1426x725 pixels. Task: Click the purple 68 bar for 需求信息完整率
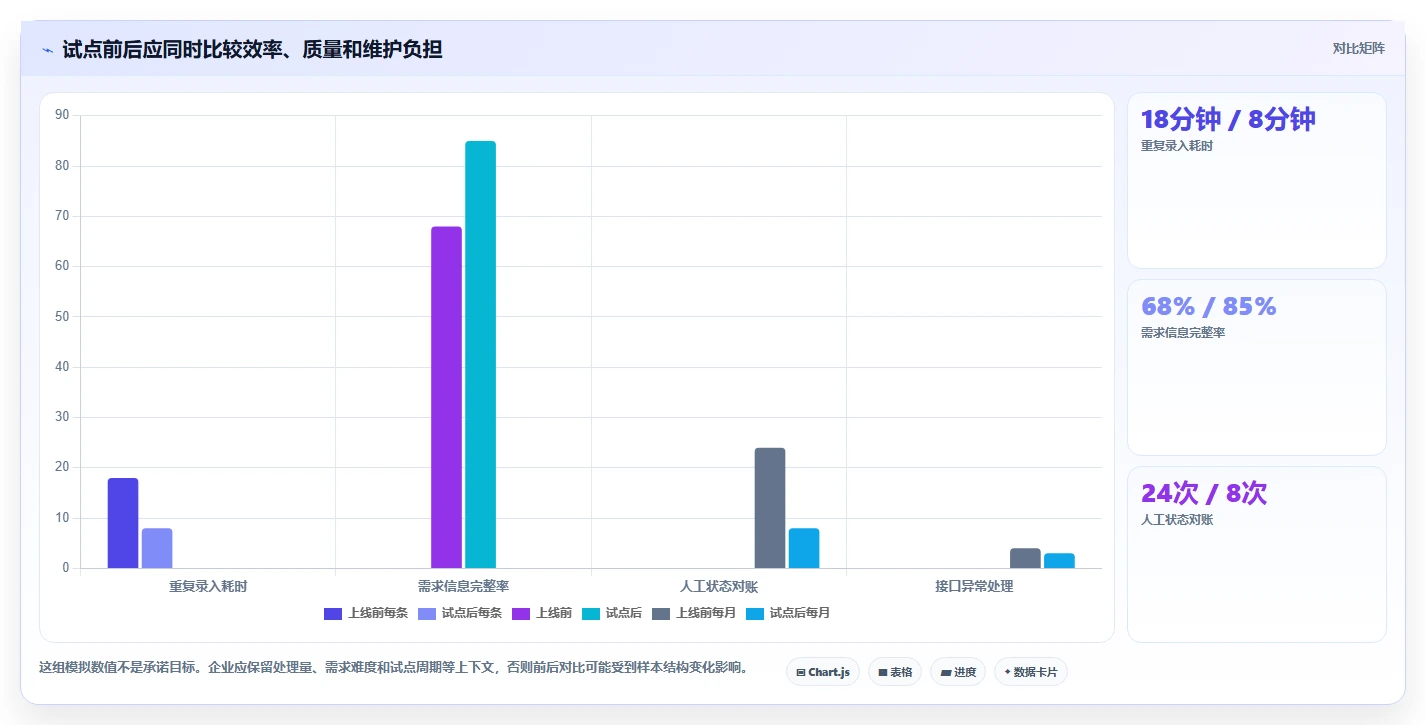tap(446, 397)
